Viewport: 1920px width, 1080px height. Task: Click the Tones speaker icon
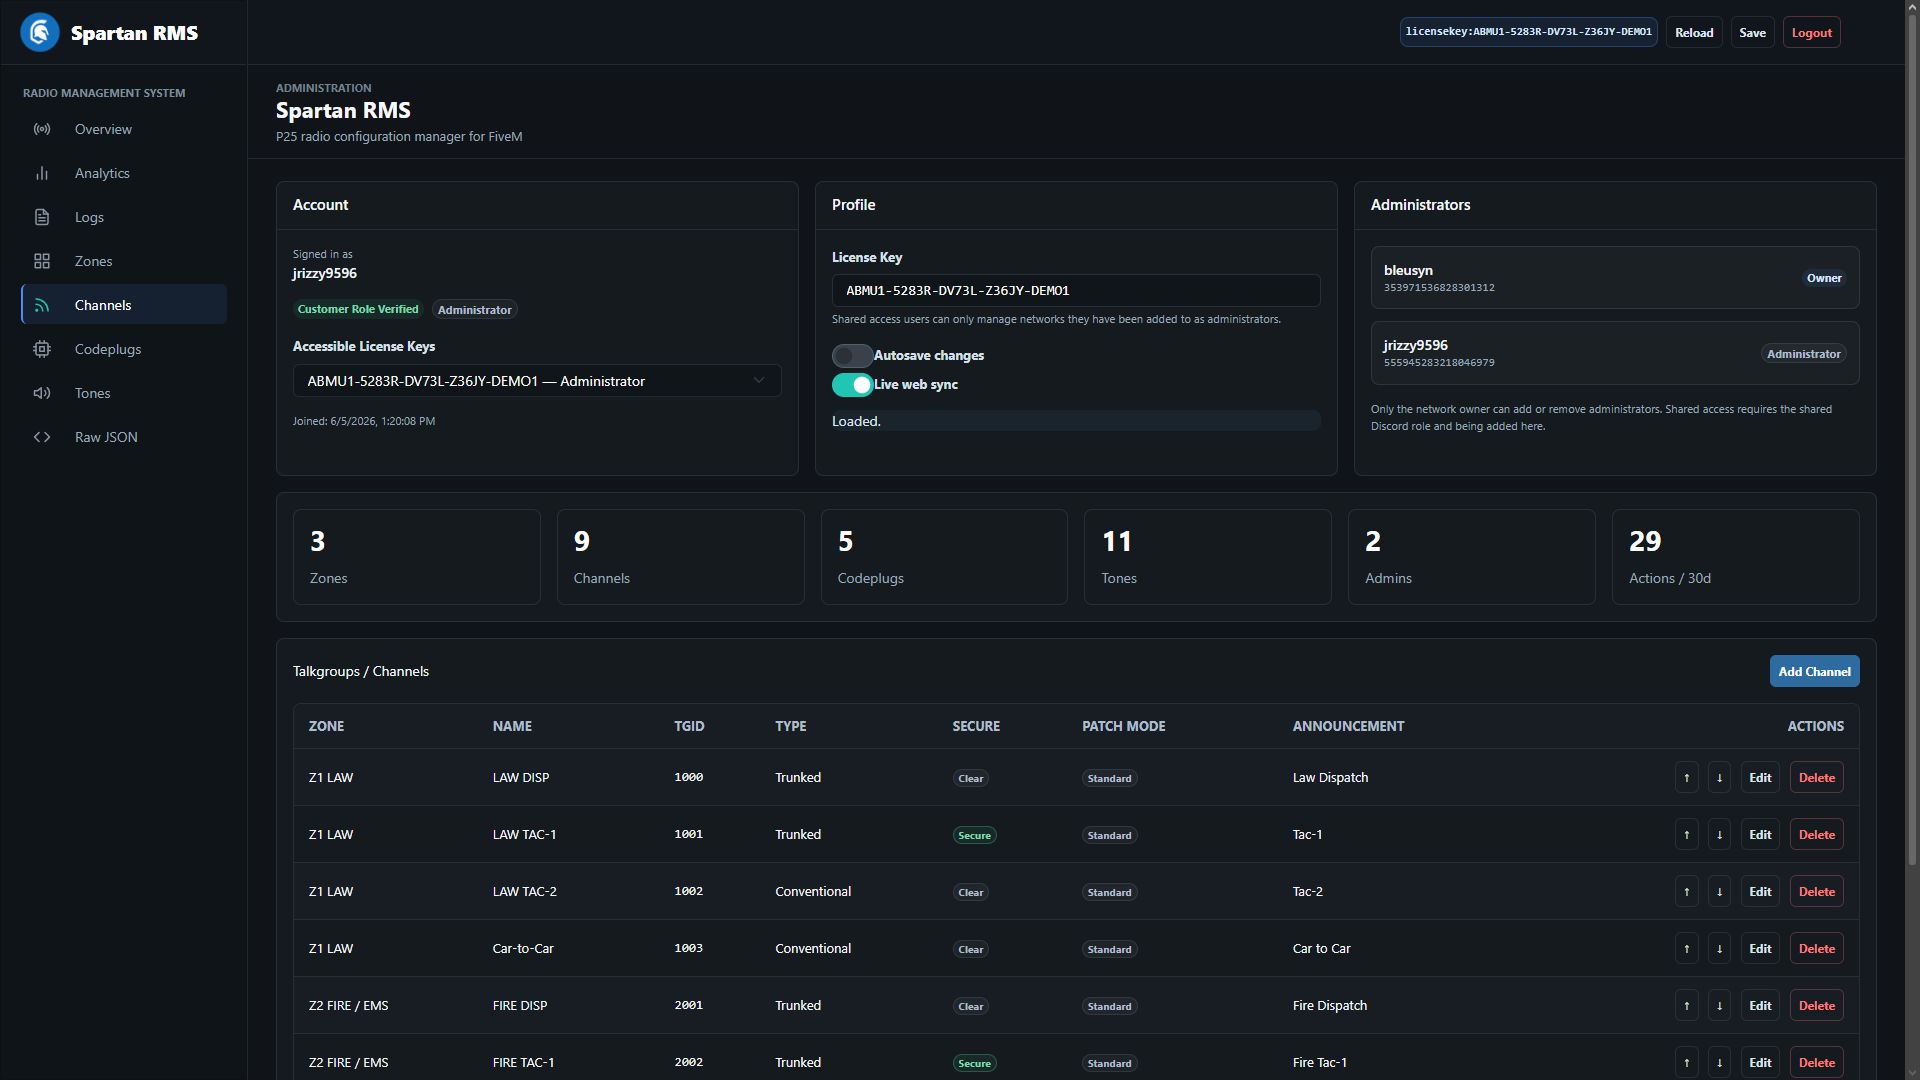(42, 393)
